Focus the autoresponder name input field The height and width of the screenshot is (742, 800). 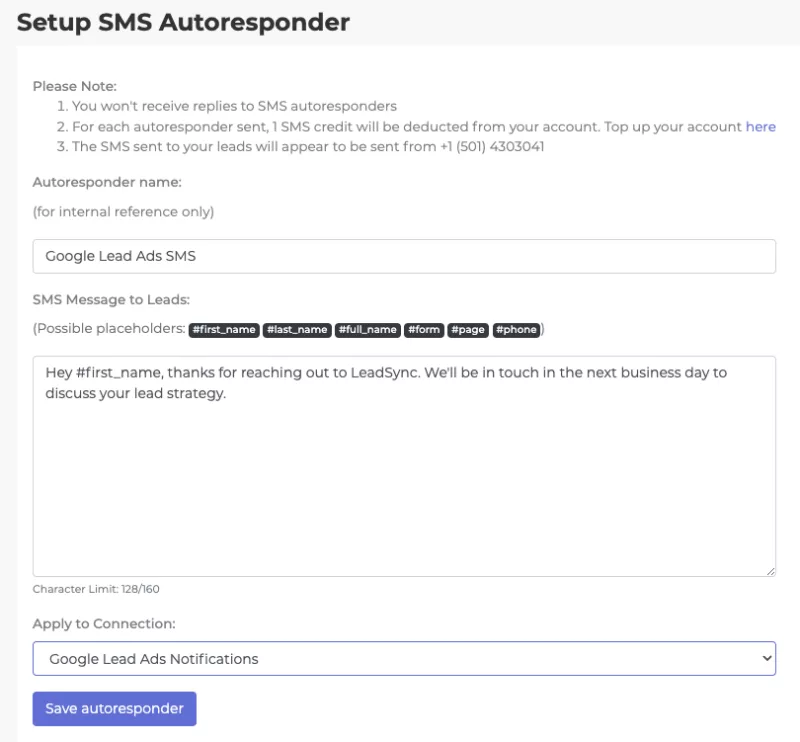coord(403,256)
